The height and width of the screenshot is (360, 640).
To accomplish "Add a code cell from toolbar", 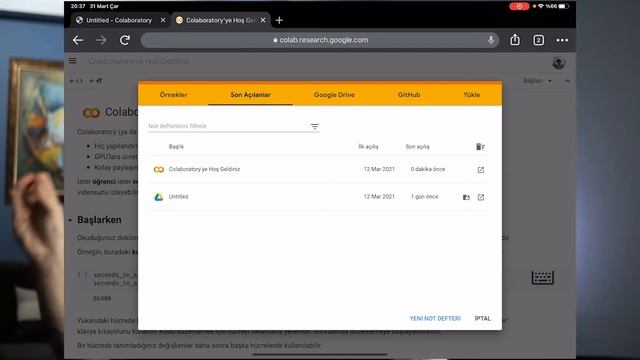I will tap(76, 81).
